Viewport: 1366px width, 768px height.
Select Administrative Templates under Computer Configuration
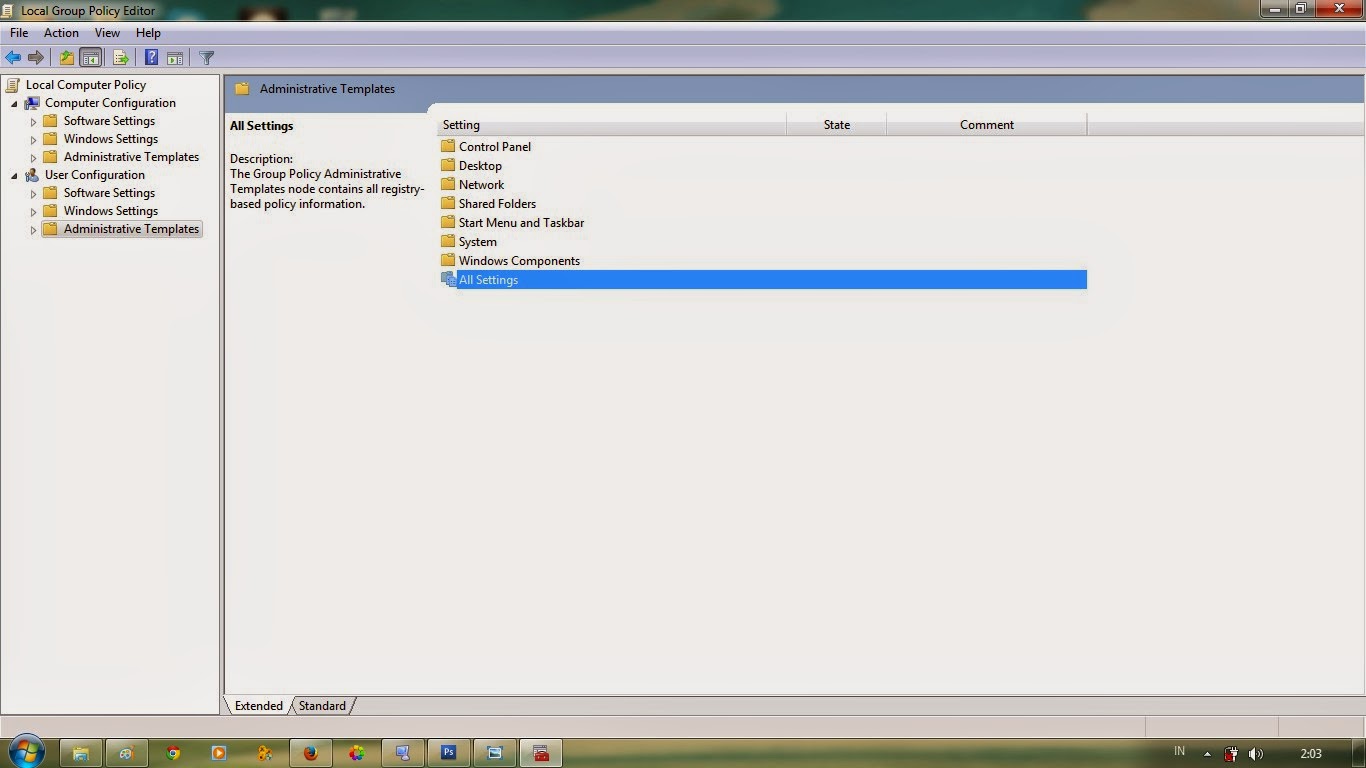tap(131, 157)
